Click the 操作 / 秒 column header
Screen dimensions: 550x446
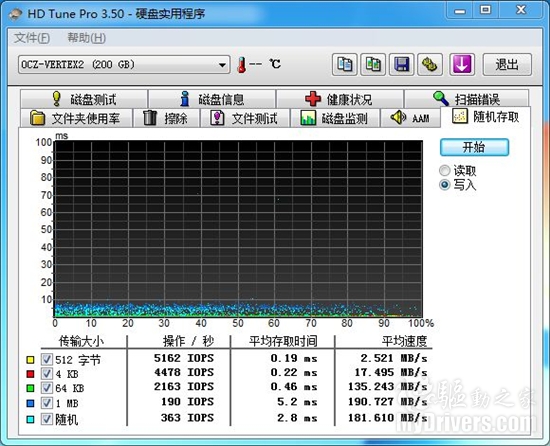[x=188, y=341]
